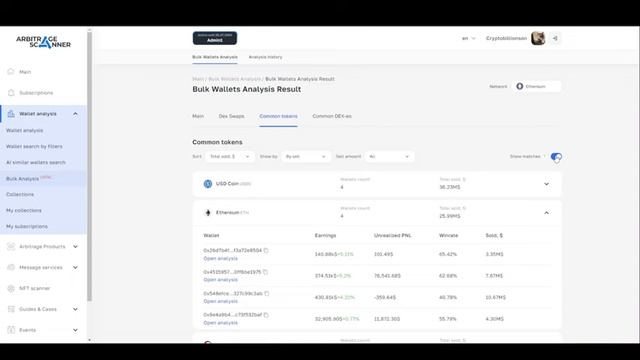Open My collections sidebar item
The image size is (640, 360).
pos(24,210)
